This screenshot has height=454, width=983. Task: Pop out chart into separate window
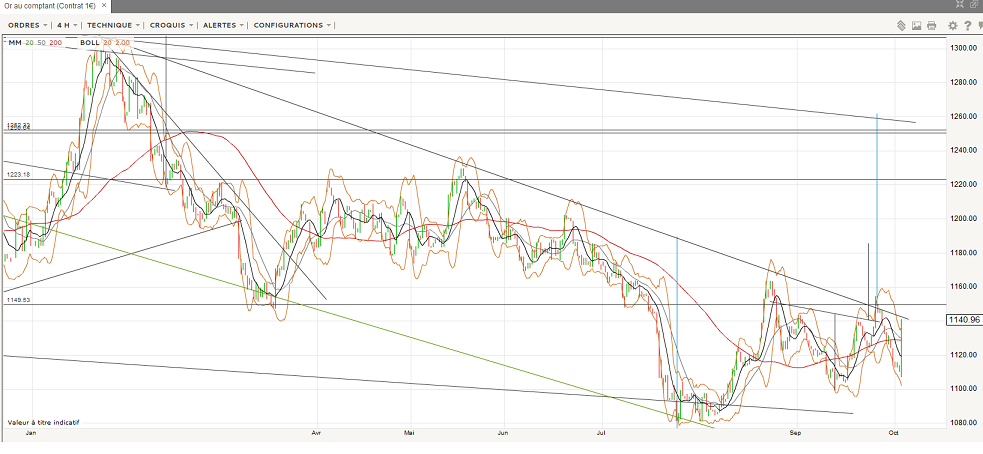[x=974, y=6]
